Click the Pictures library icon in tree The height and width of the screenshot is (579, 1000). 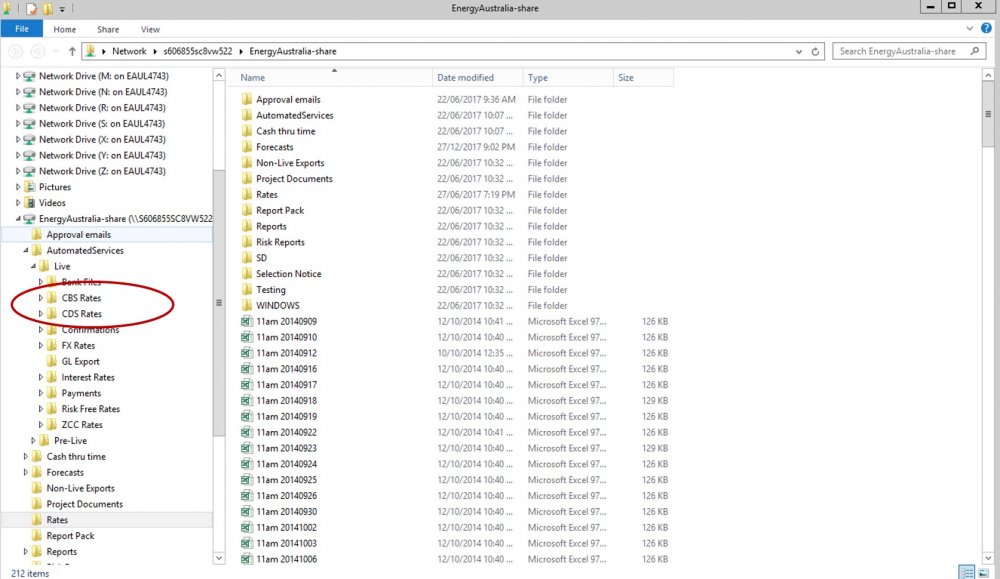29,187
